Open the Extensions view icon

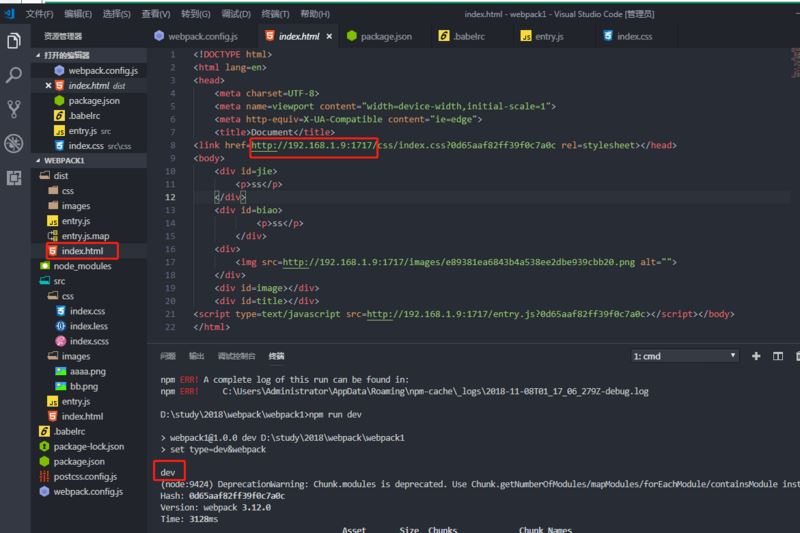coord(14,178)
